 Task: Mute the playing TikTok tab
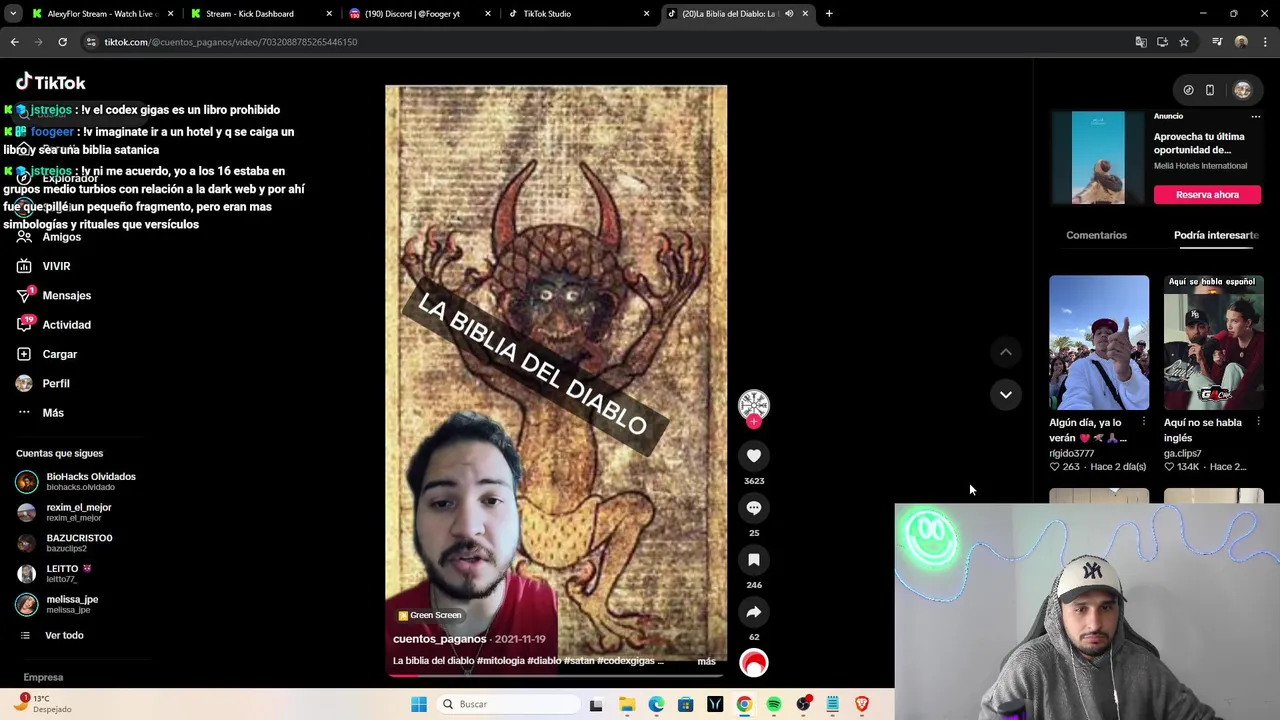(789, 14)
